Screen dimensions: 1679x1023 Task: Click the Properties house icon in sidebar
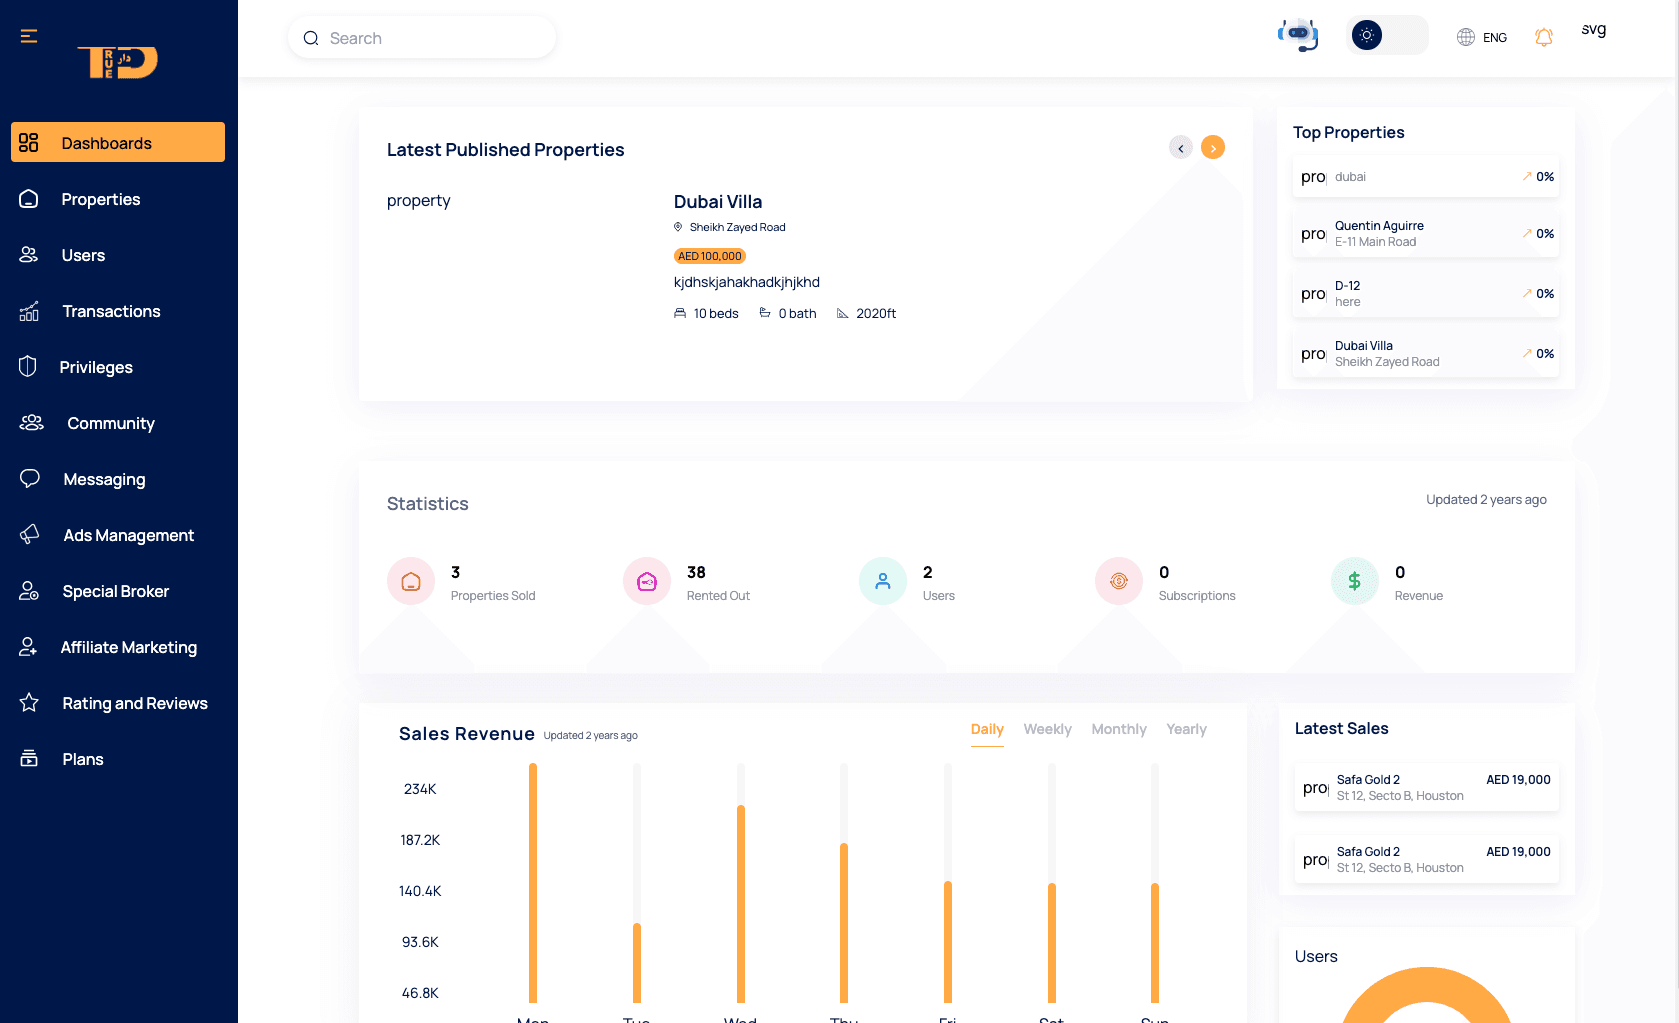click(x=29, y=199)
